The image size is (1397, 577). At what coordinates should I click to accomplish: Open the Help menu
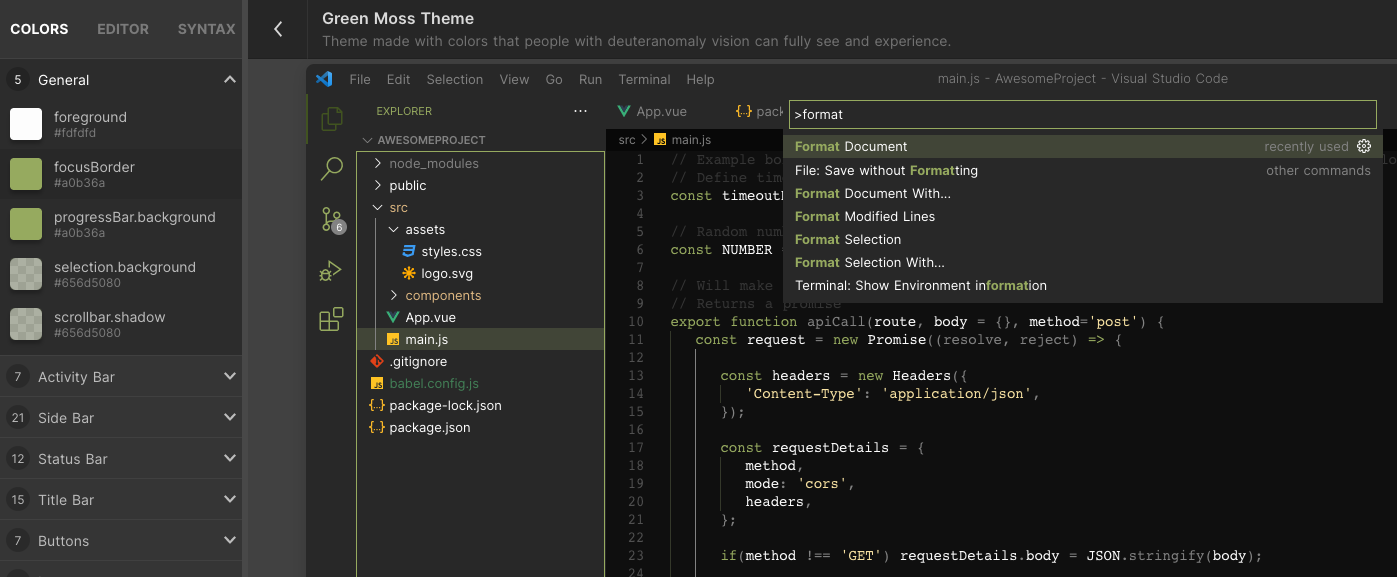[x=700, y=79]
